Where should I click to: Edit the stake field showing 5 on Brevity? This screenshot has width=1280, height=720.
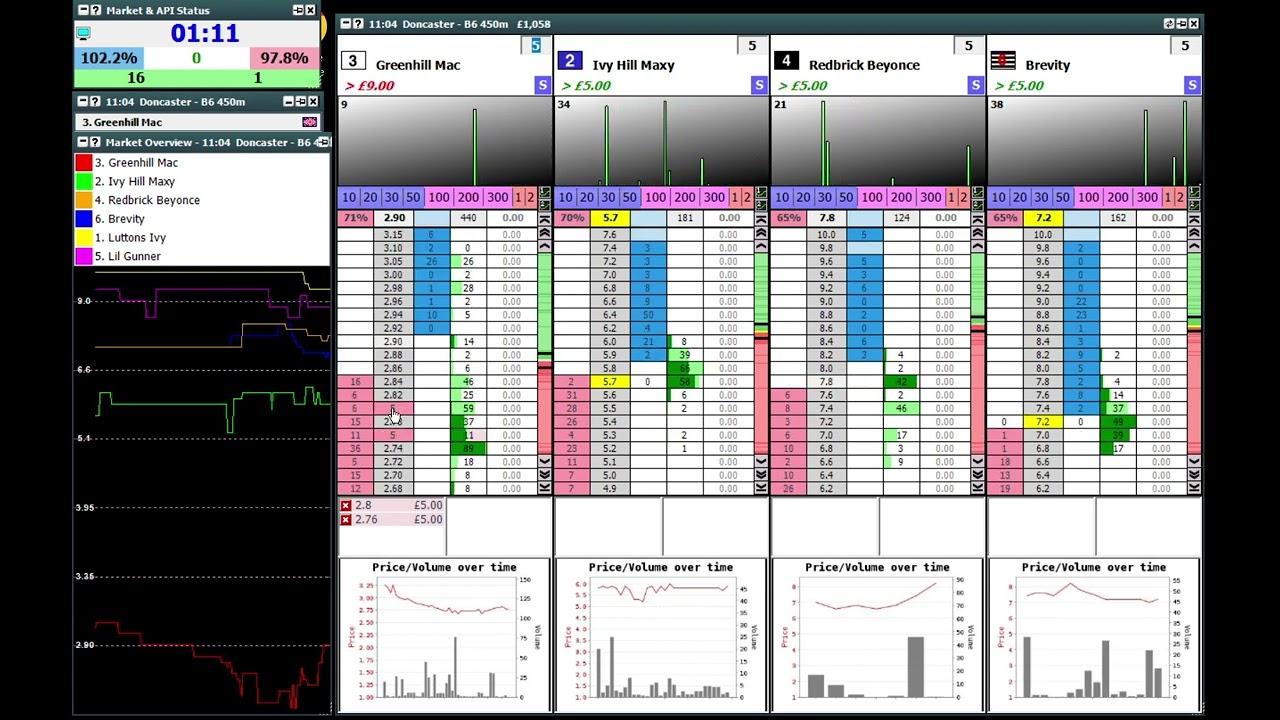(x=1185, y=46)
